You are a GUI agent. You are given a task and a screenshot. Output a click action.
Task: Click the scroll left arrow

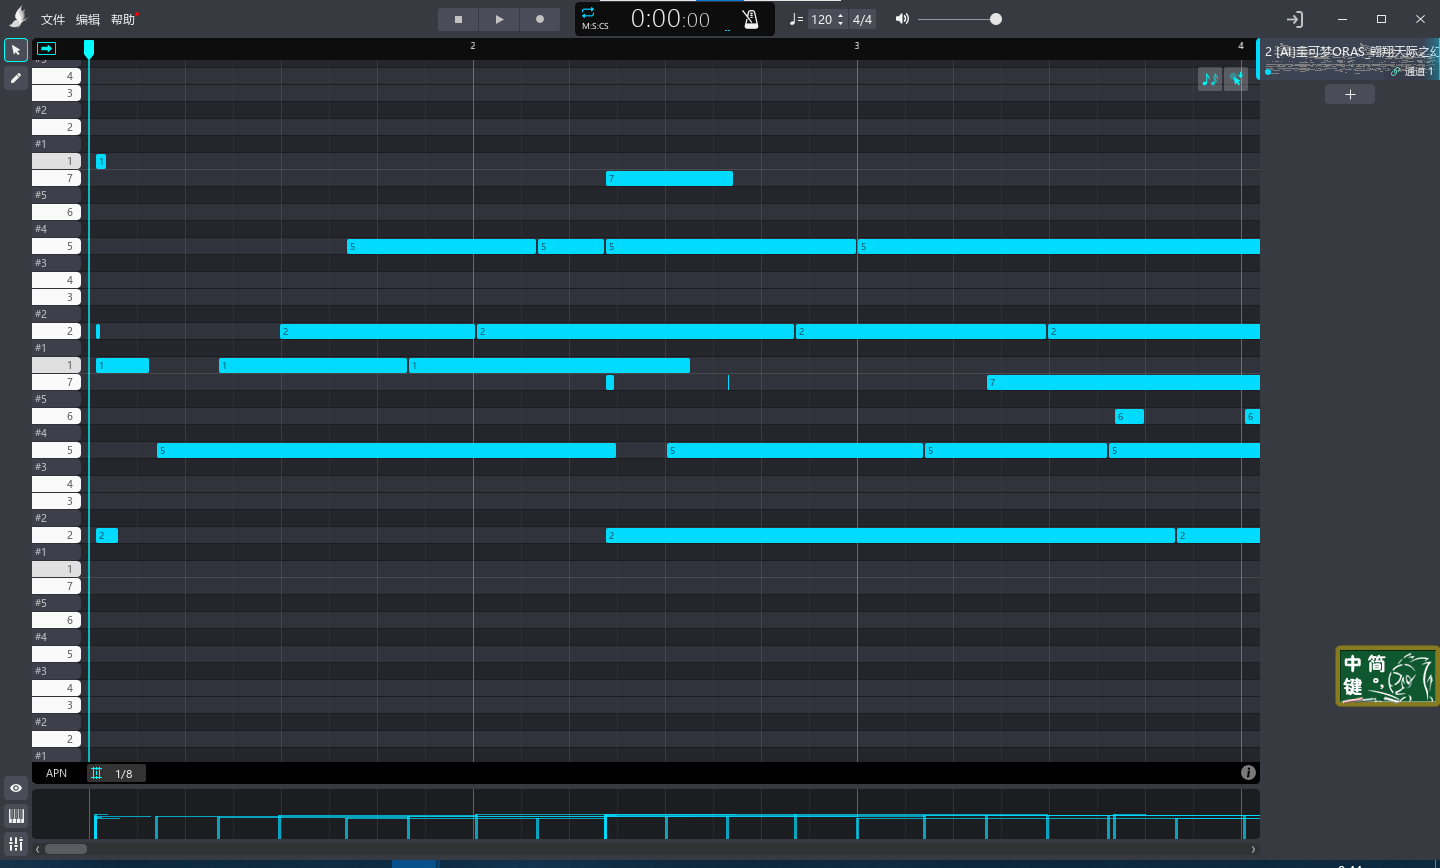38,849
